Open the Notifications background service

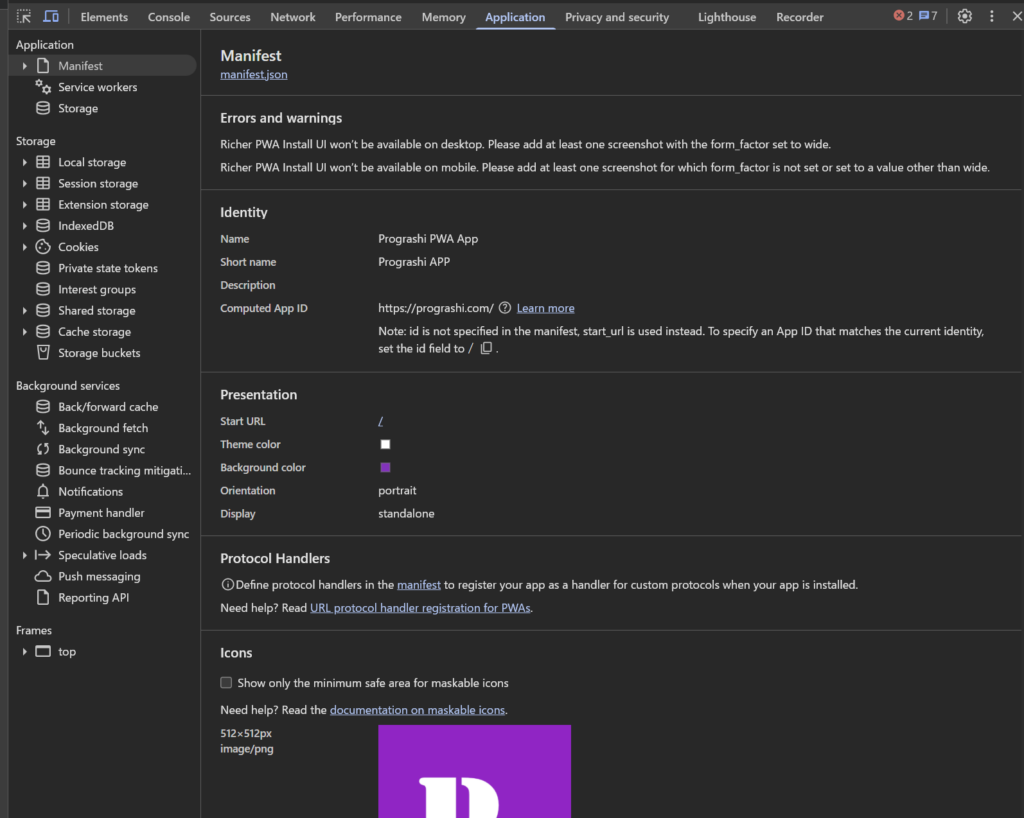(90, 492)
